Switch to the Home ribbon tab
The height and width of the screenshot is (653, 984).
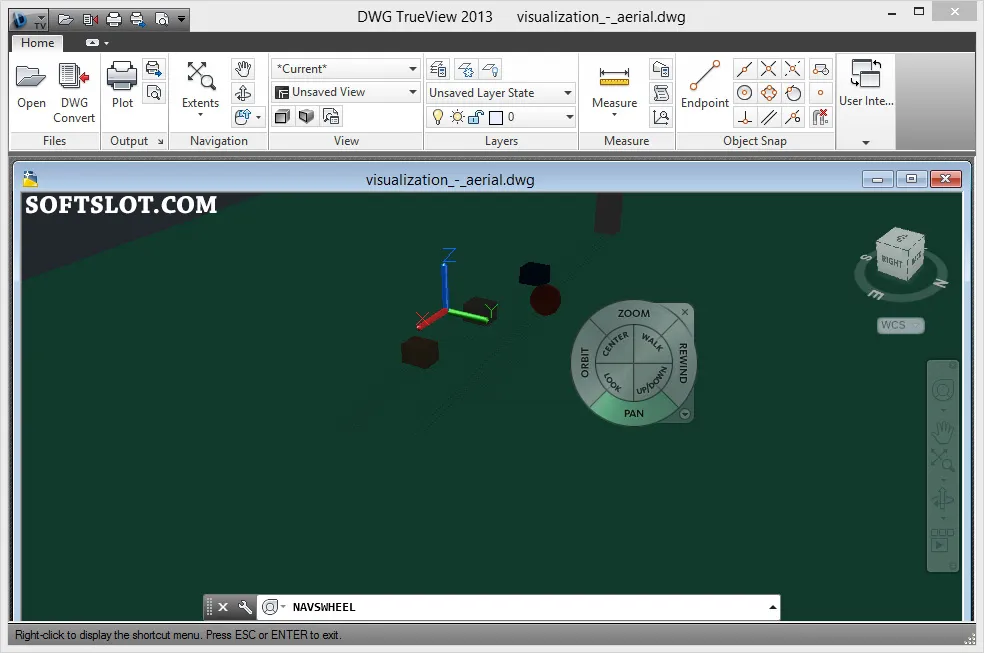37,43
